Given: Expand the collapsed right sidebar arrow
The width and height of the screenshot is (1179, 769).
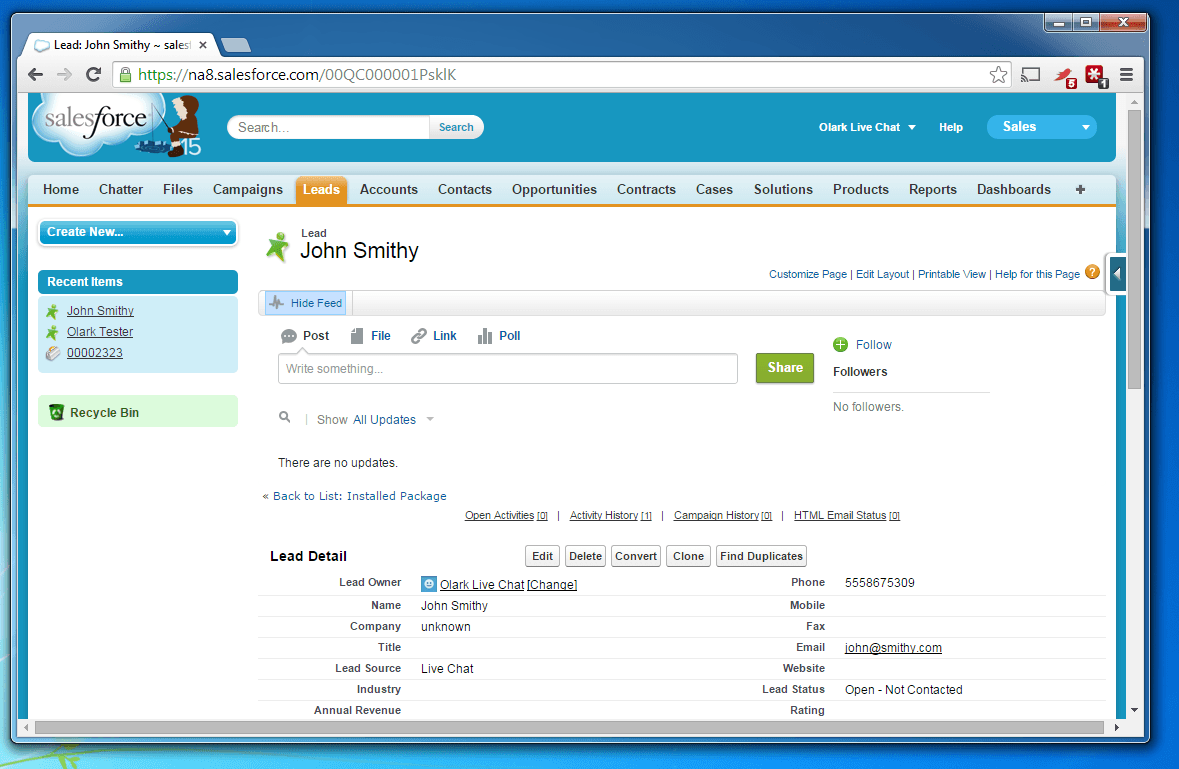Looking at the screenshot, I should (1117, 274).
